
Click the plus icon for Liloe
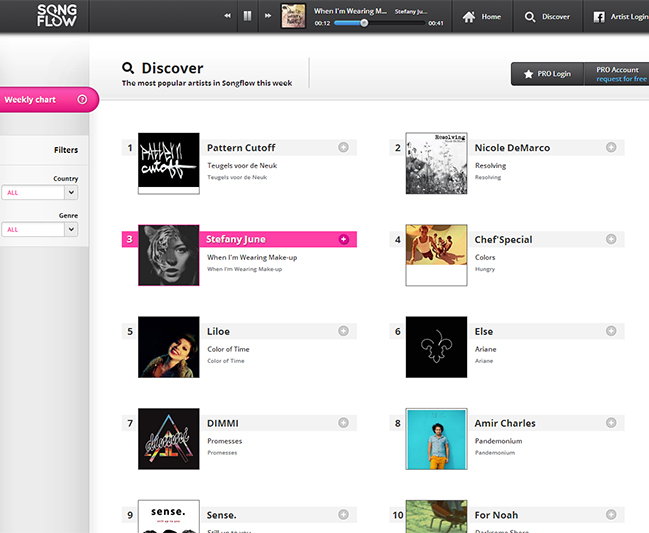point(343,331)
